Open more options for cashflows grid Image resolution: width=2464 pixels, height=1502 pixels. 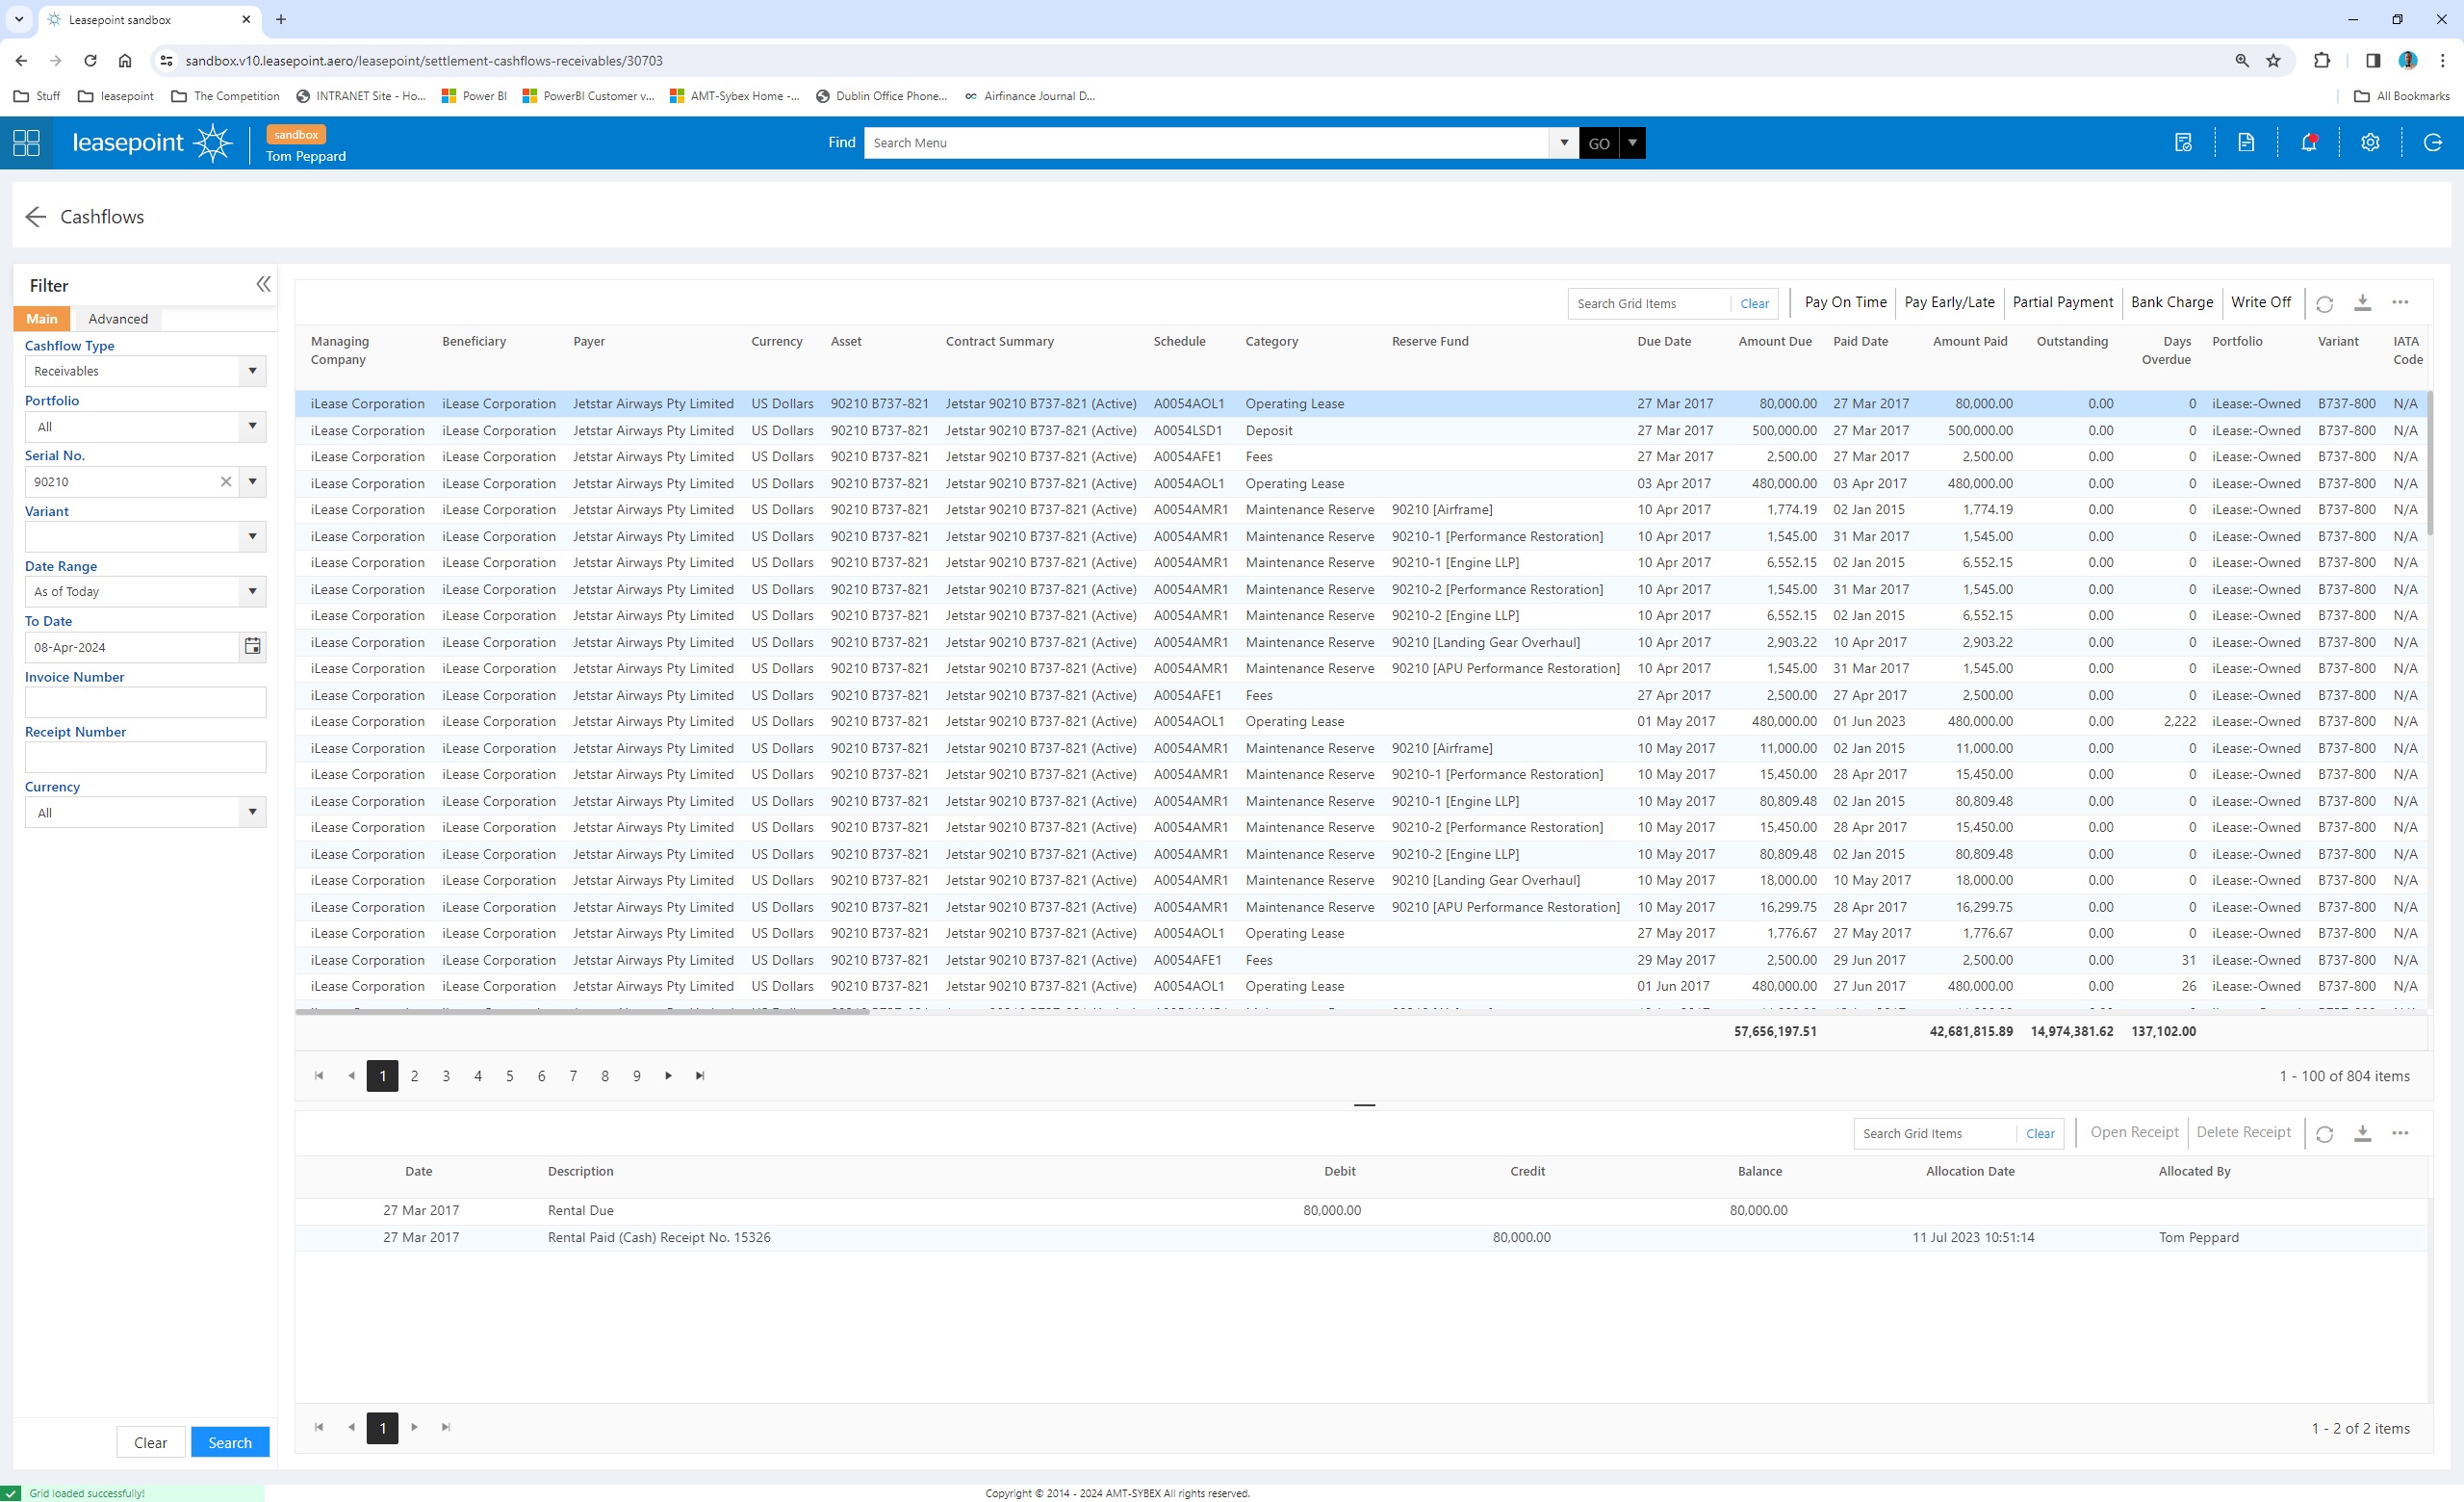(x=2400, y=302)
